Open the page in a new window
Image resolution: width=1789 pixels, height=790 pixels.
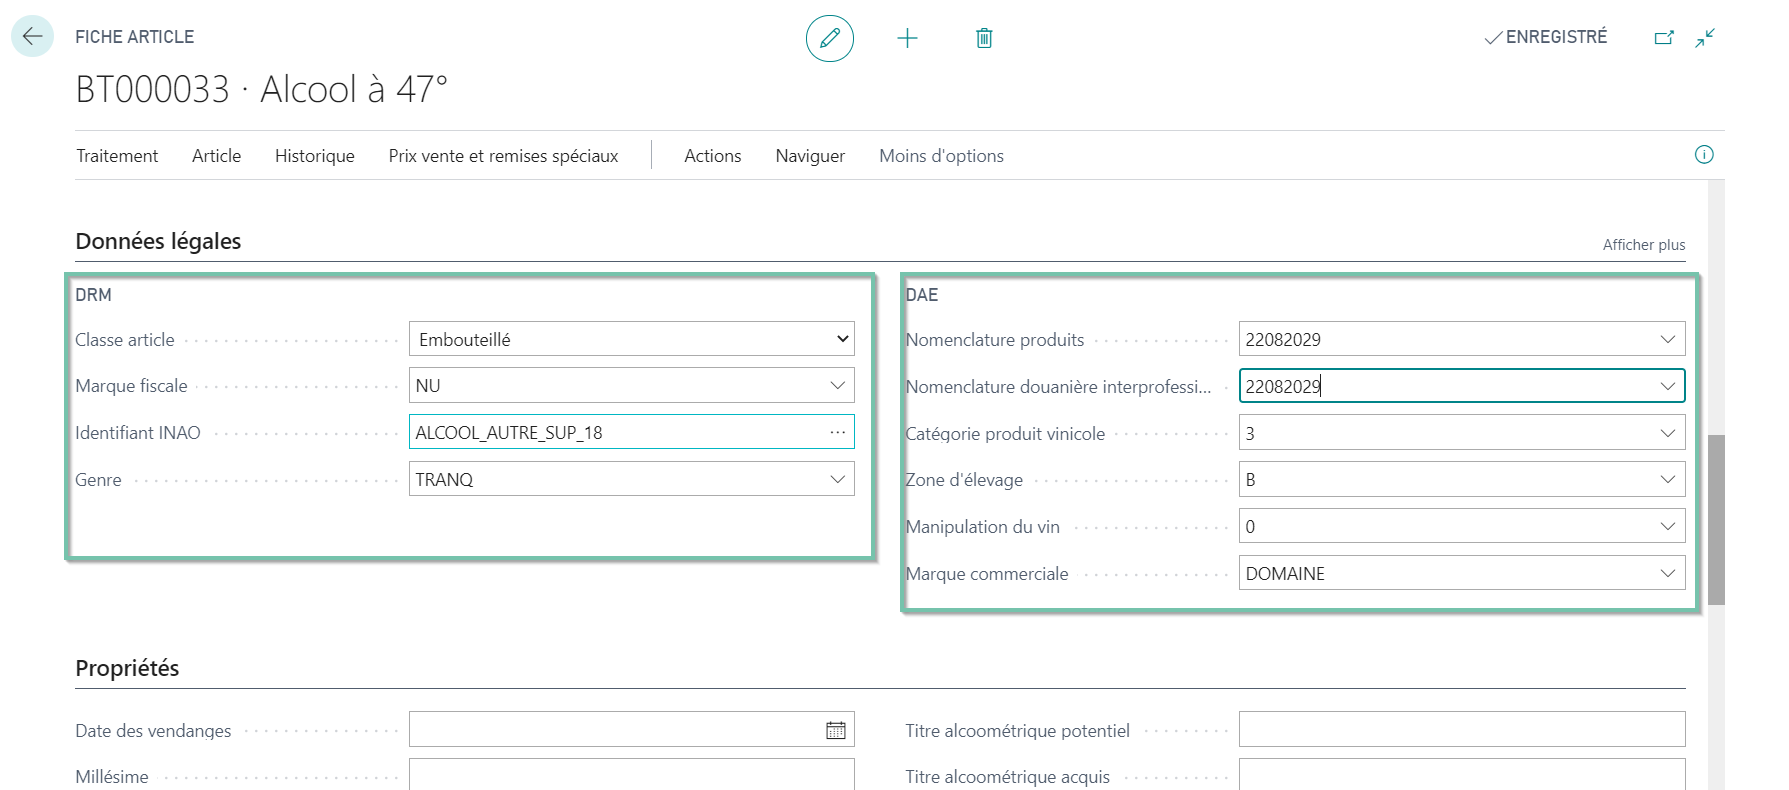pos(1664,37)
